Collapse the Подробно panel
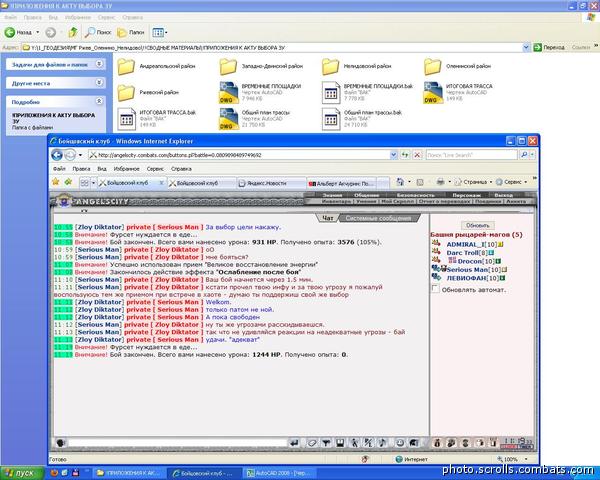 pyautogui.click(x=99, y=101)
